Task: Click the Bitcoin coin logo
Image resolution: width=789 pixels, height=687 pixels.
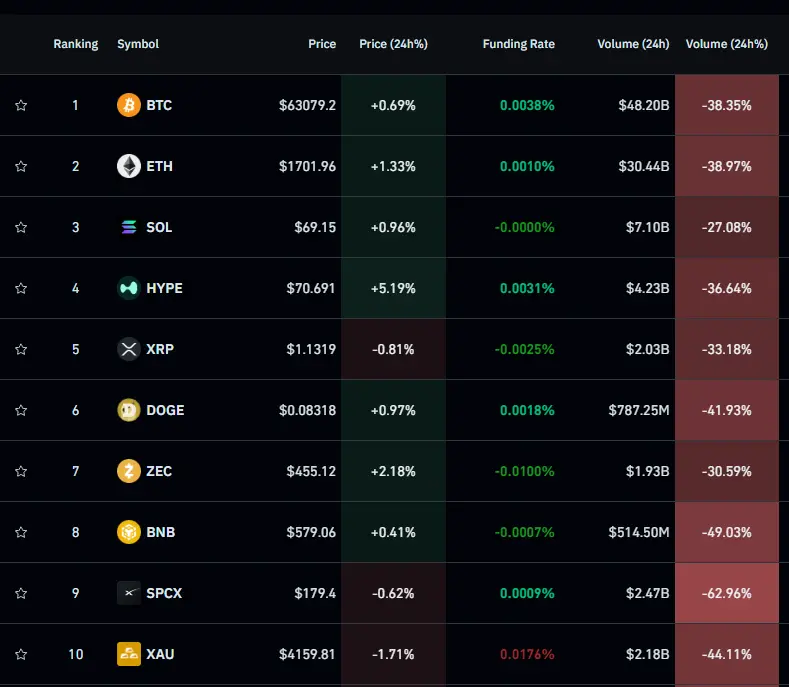Action: 129,105
